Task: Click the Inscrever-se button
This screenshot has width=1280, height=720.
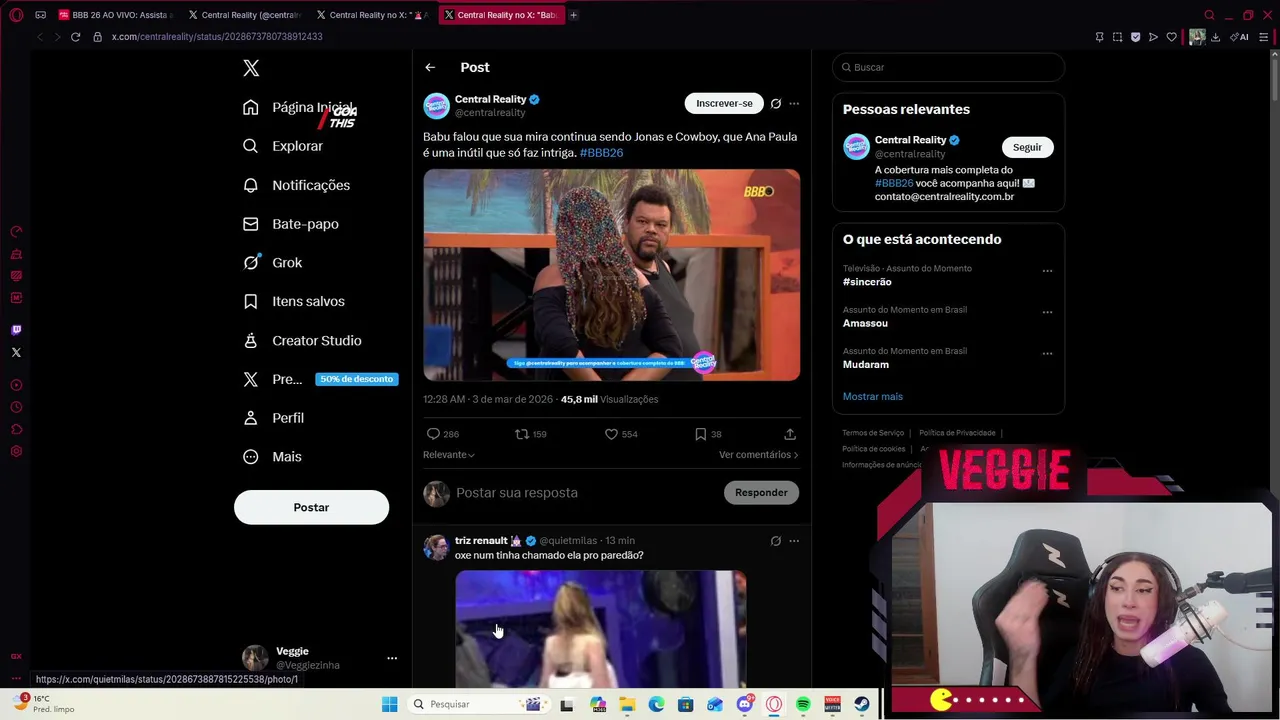Action: [724, 103]
